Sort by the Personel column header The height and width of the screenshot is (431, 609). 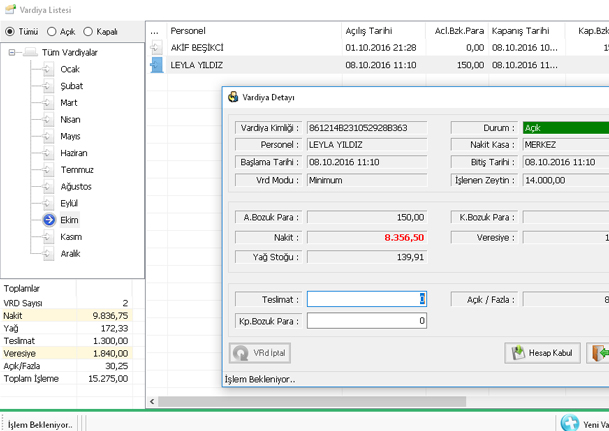(x=254, y=31)
